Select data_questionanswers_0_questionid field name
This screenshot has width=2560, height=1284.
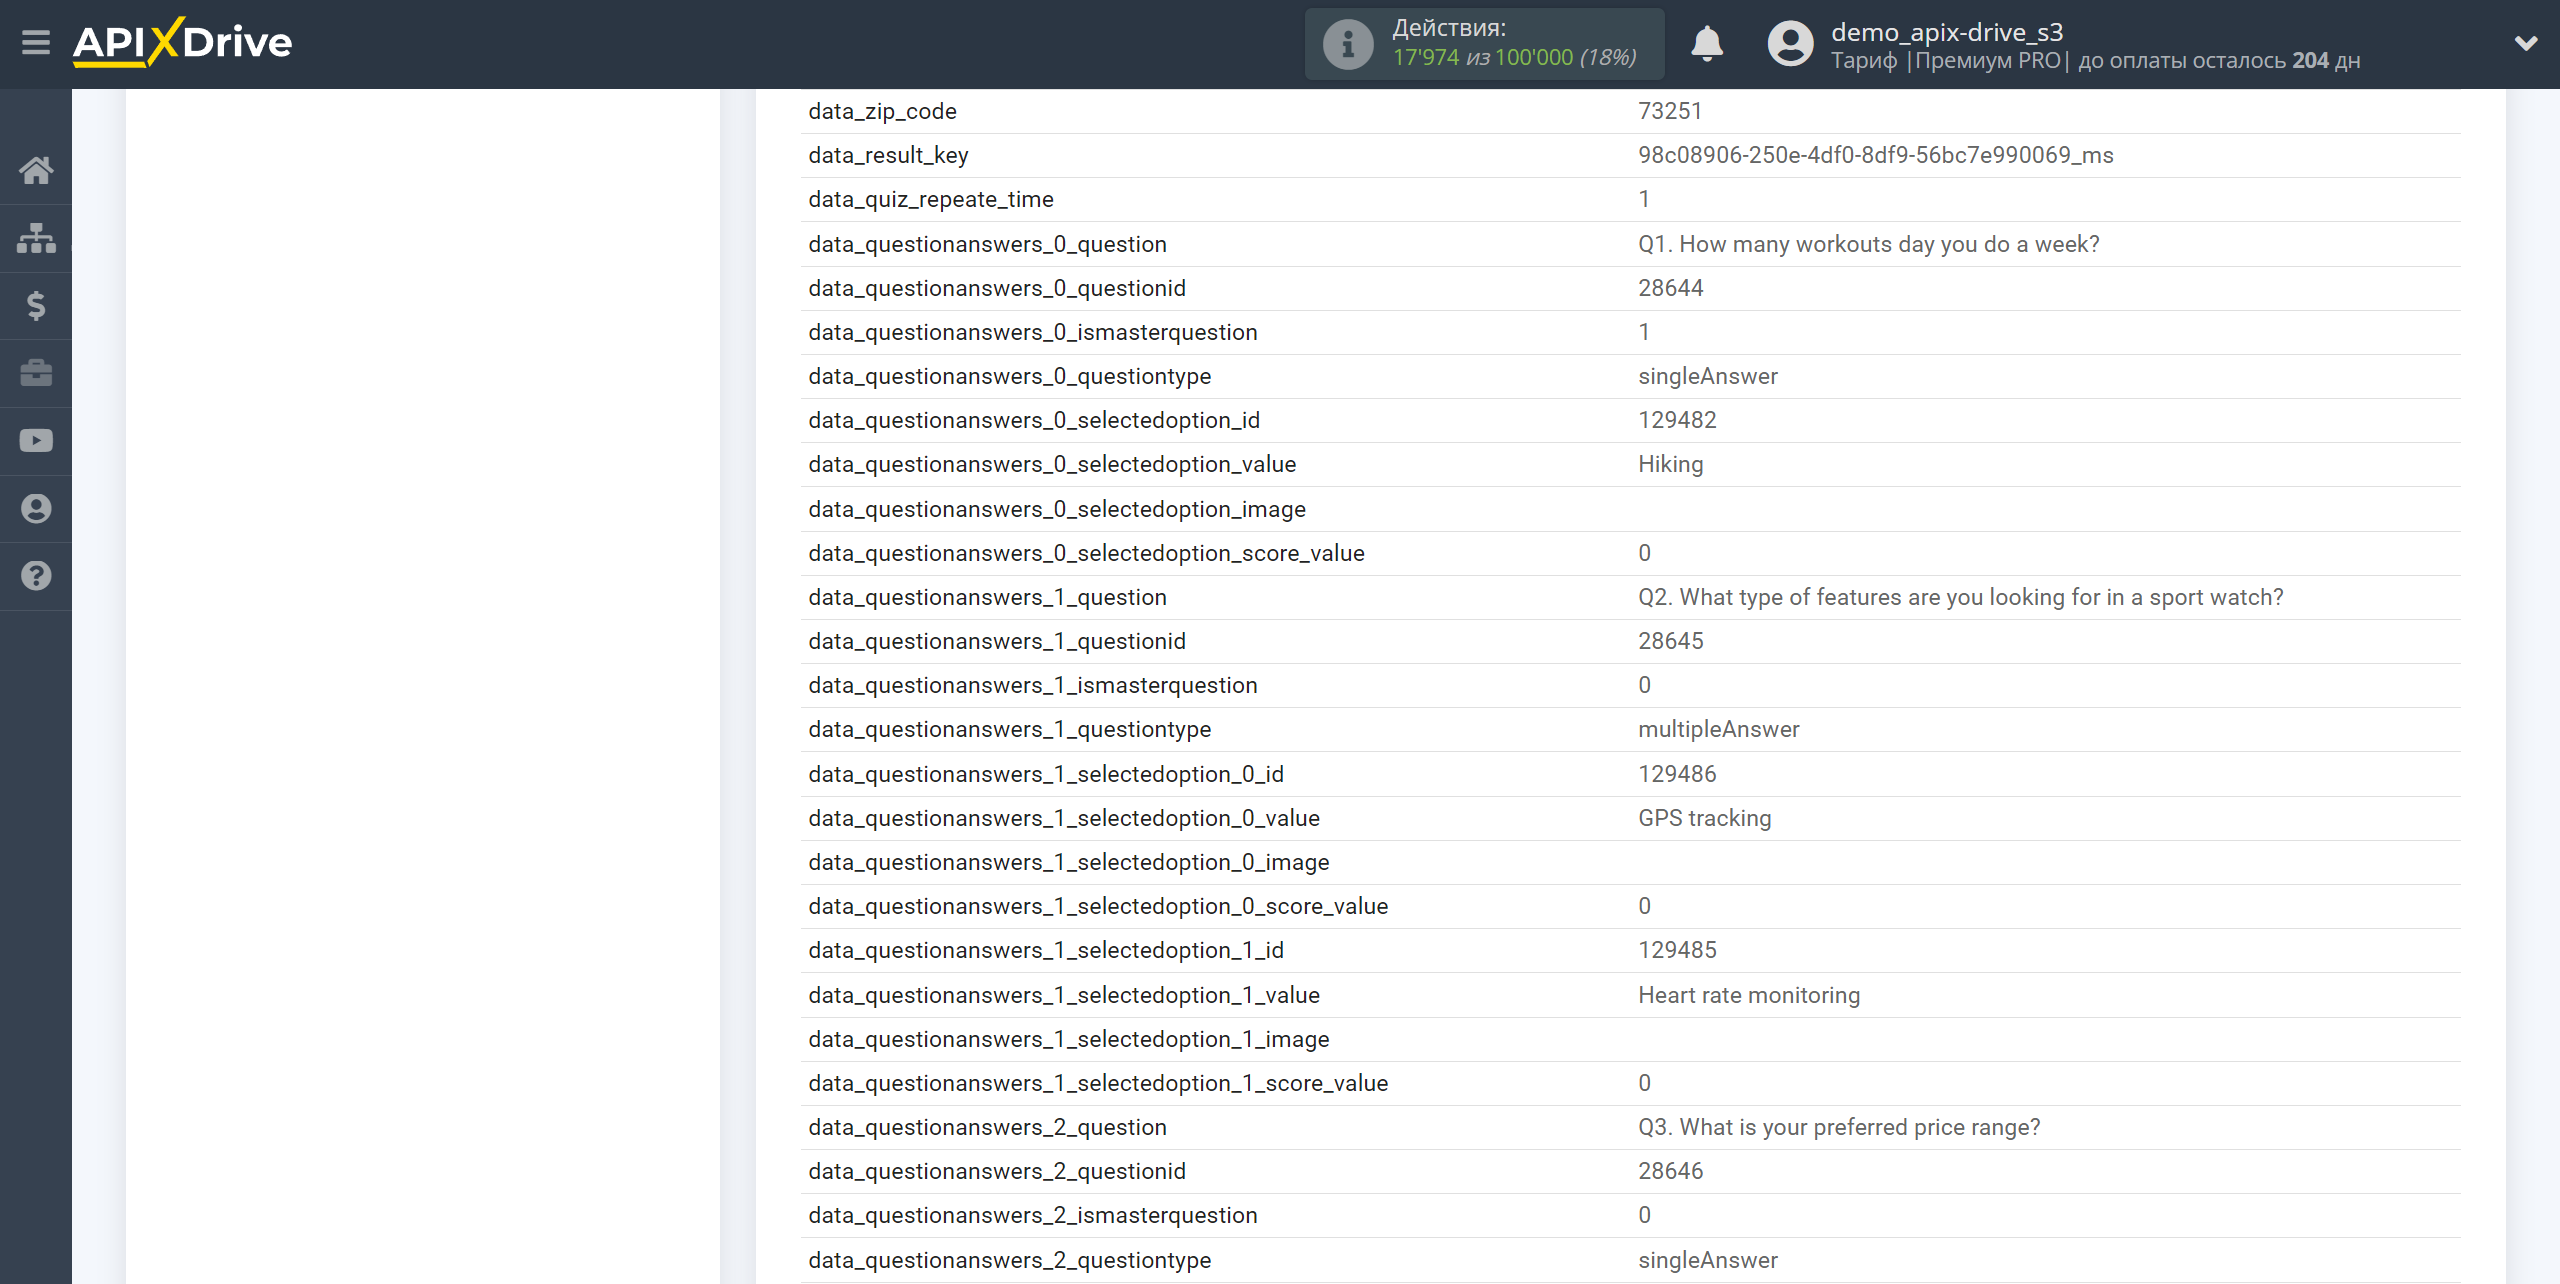click(996, 288)
